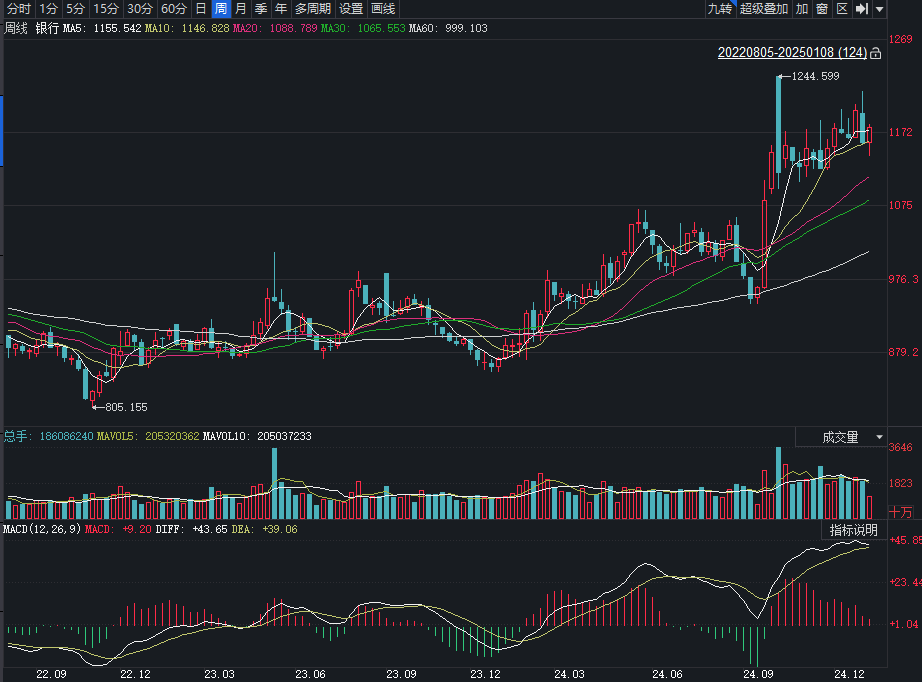Image resolution: width=922 pixels, height=682 pixels.
Task: Click the 1244.599 high price marker
Action: (x=814, y=76)
